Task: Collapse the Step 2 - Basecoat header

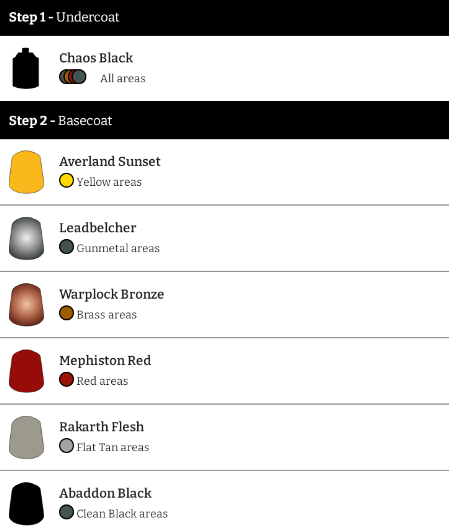Action: pyautogui.click(x=224, y=120)
